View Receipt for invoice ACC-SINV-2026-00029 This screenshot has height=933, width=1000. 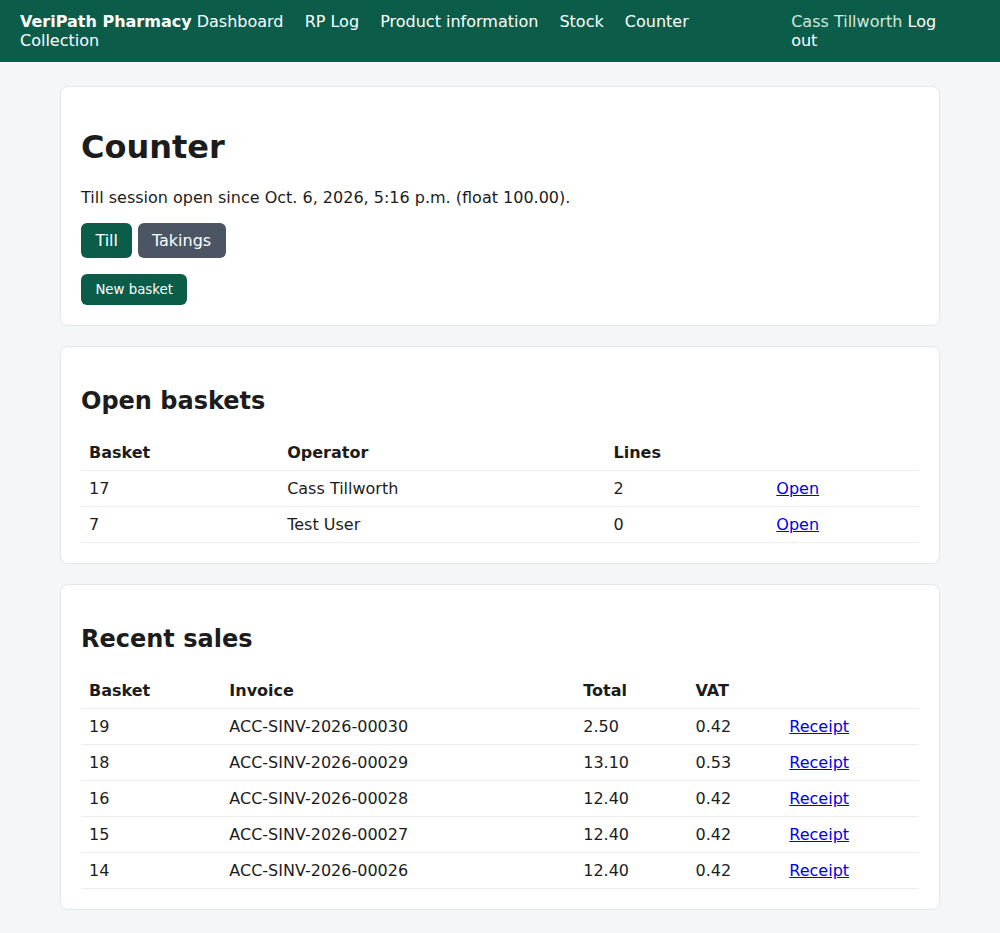819,762
